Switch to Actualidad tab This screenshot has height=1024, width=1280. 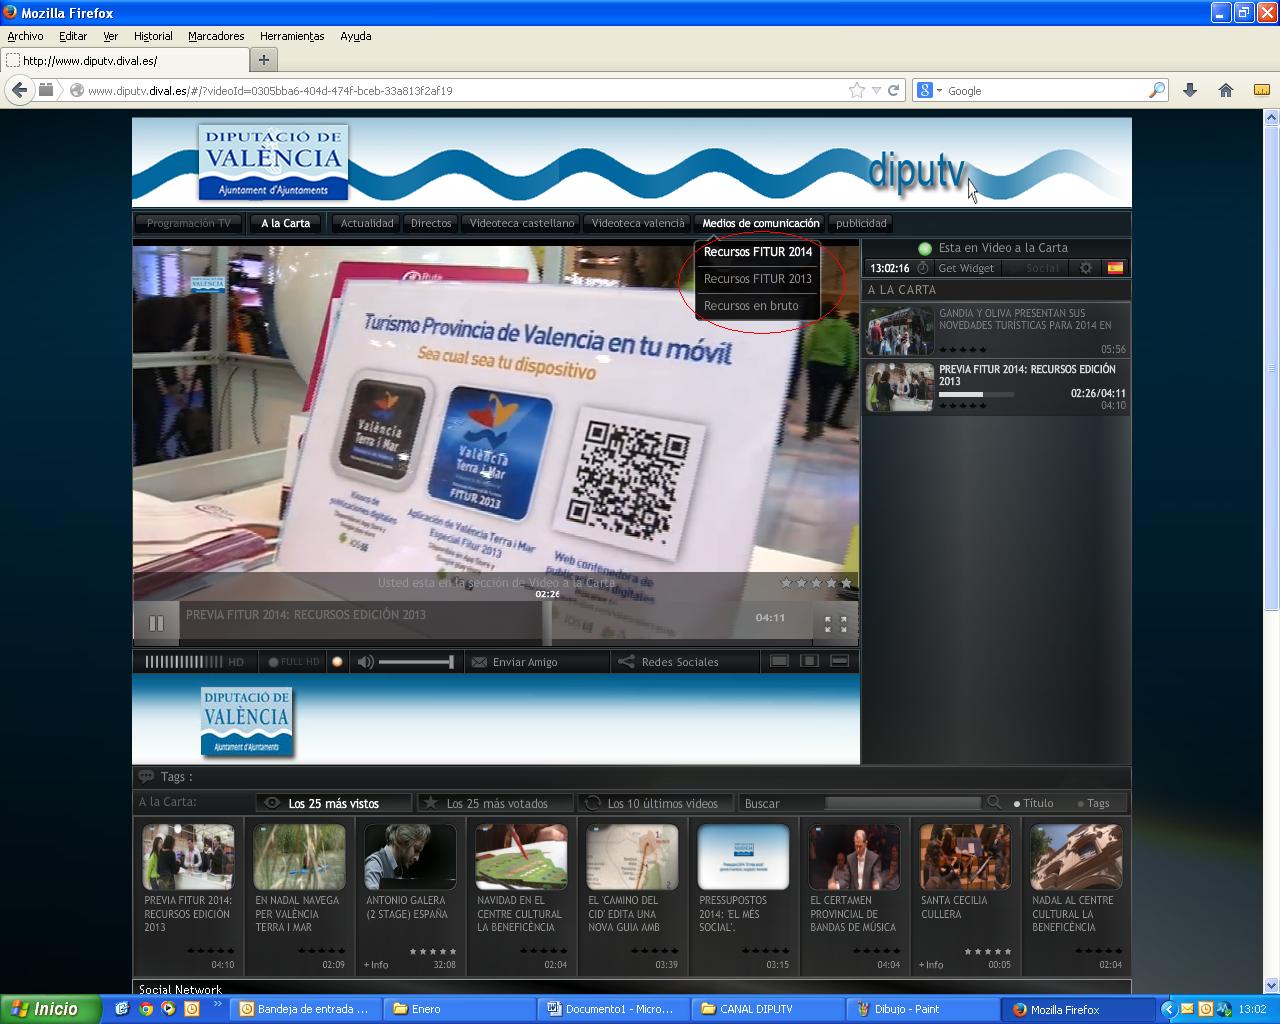[x=367, y=223]
